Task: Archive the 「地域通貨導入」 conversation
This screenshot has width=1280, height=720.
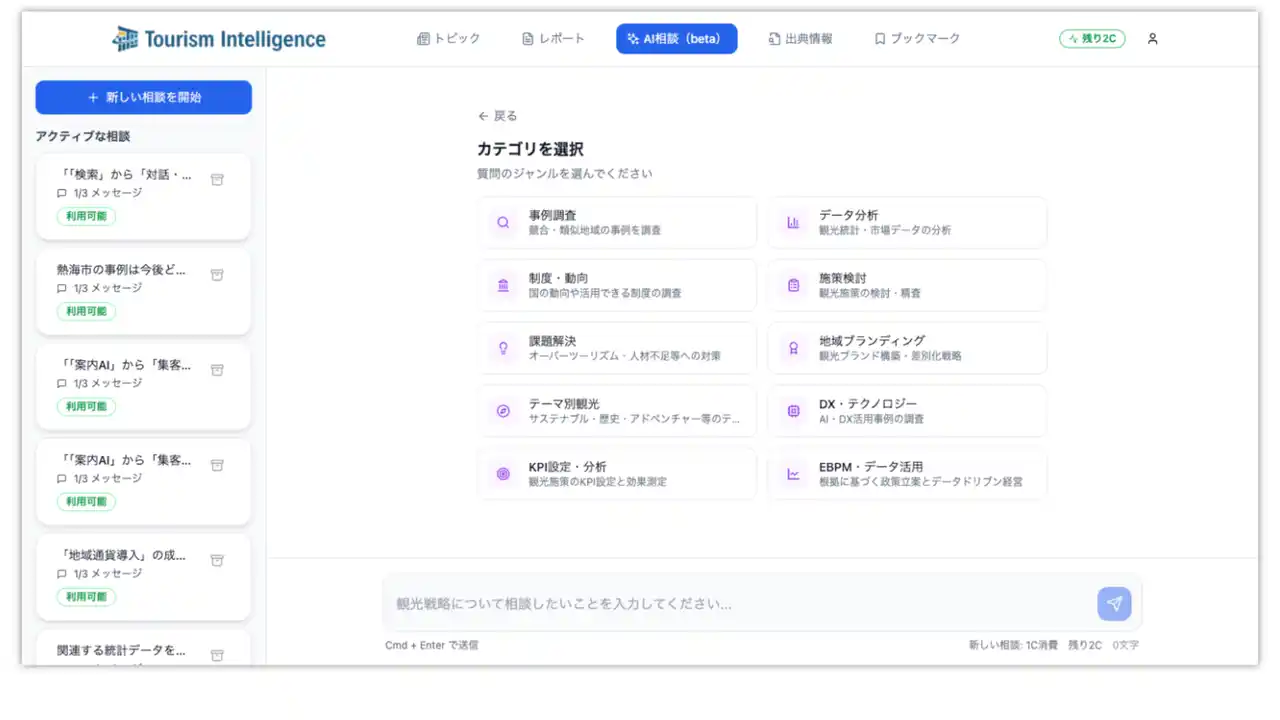Action: click(217, 560)
